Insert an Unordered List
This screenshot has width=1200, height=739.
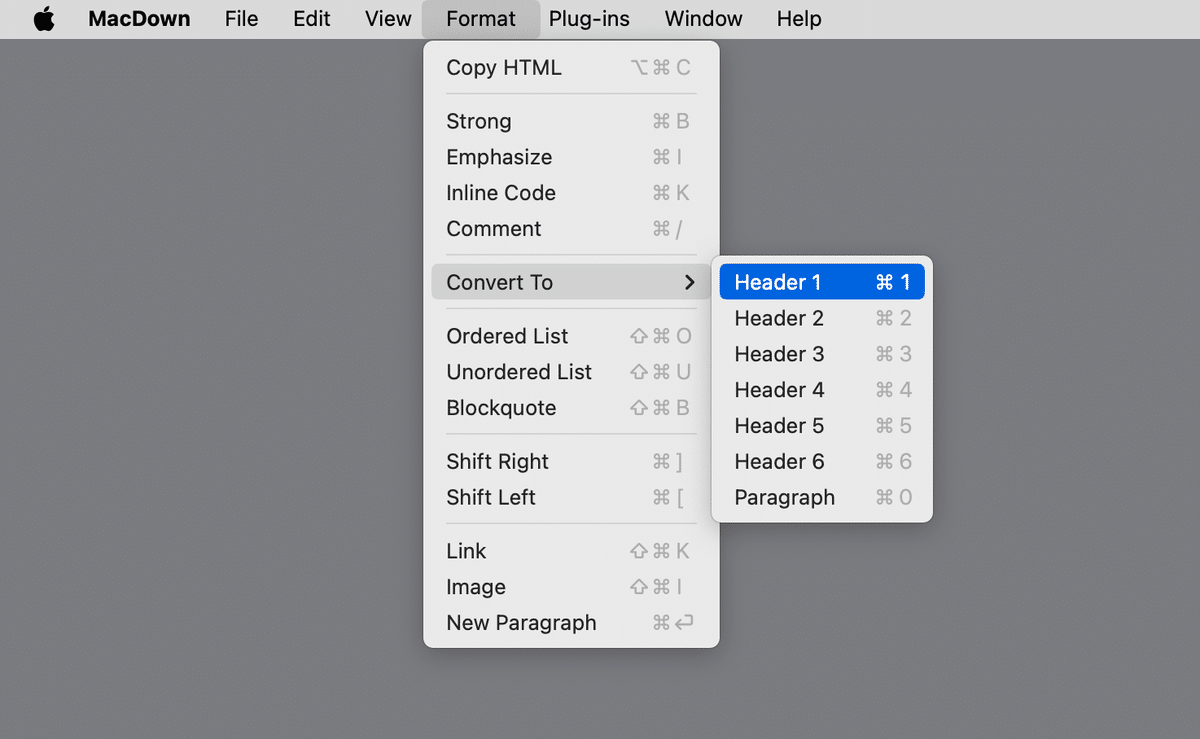pyautogui.click(x=571, y=373)
